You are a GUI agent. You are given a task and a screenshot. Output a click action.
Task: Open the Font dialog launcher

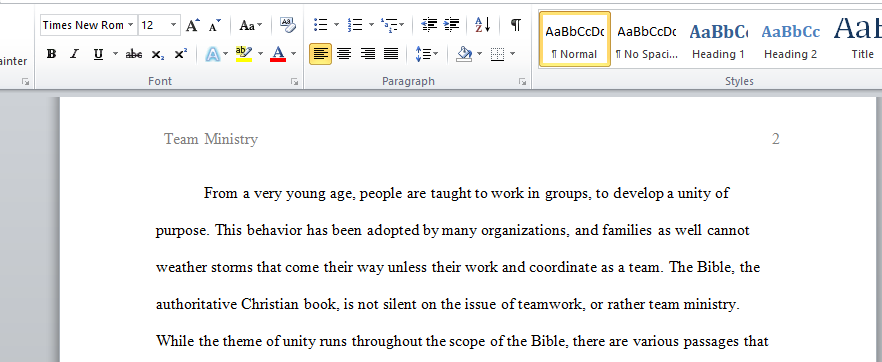coord(294,82)
